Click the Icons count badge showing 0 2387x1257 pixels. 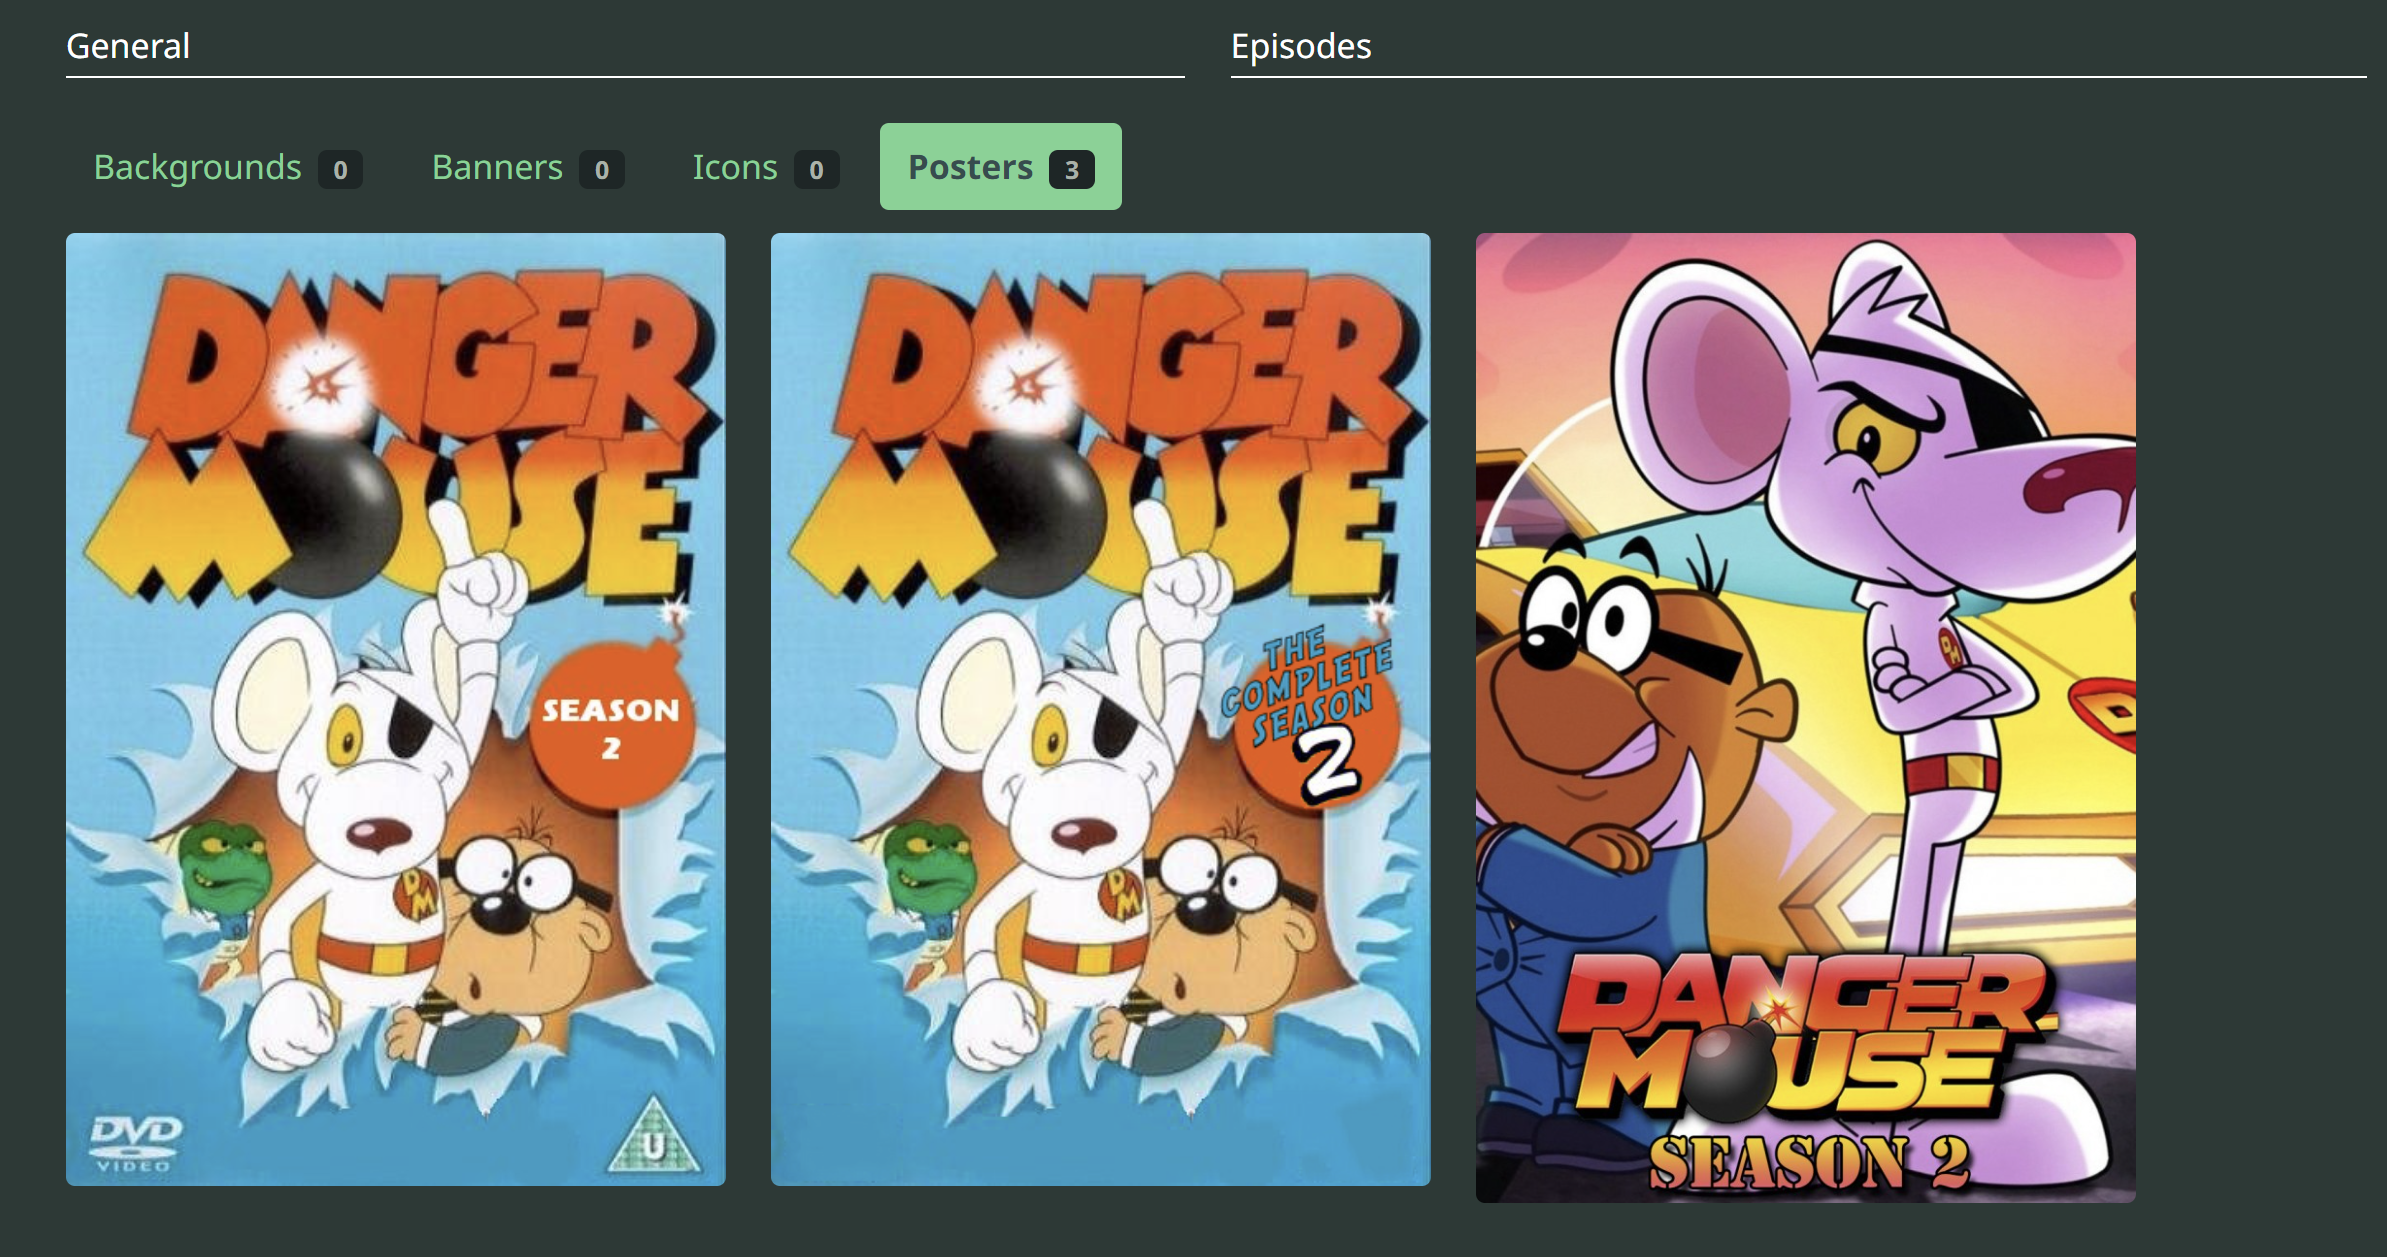[816, 170]
